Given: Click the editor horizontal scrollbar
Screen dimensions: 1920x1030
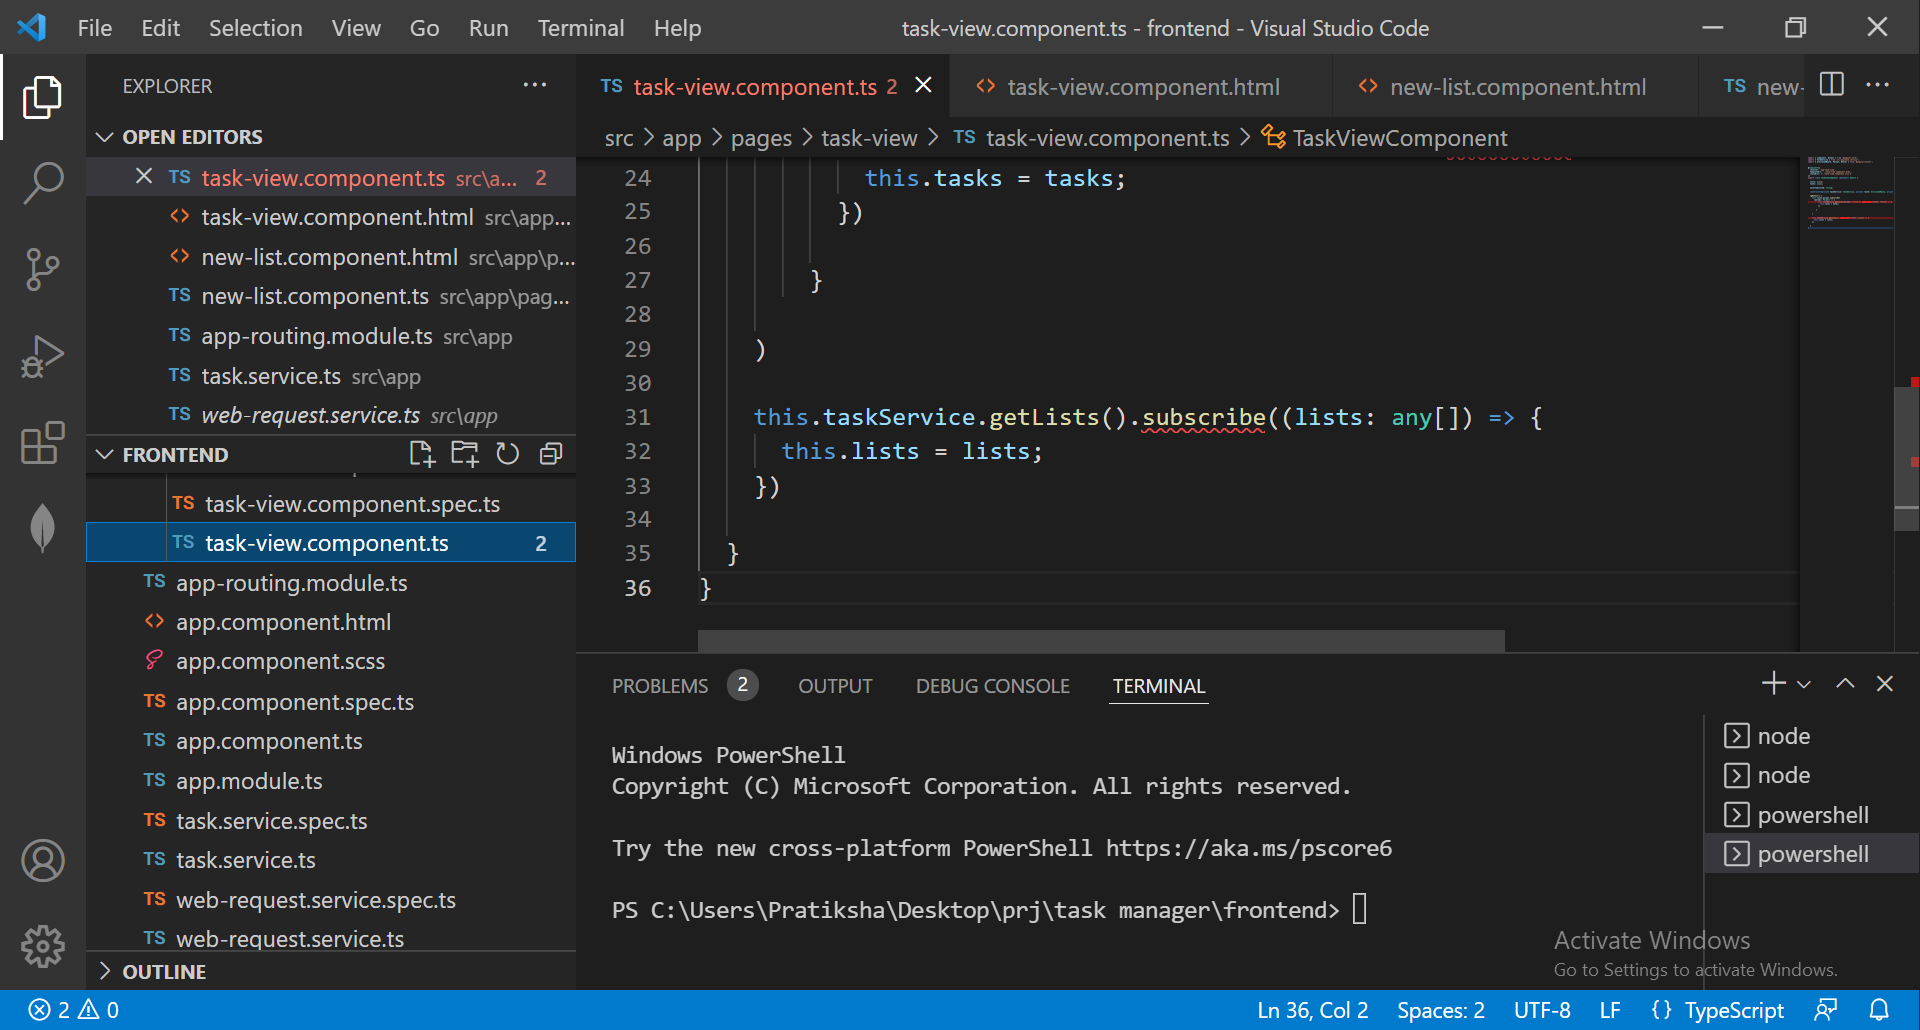Looking at the screenshot, I should pyautogui.click(x=1100, y=641).
